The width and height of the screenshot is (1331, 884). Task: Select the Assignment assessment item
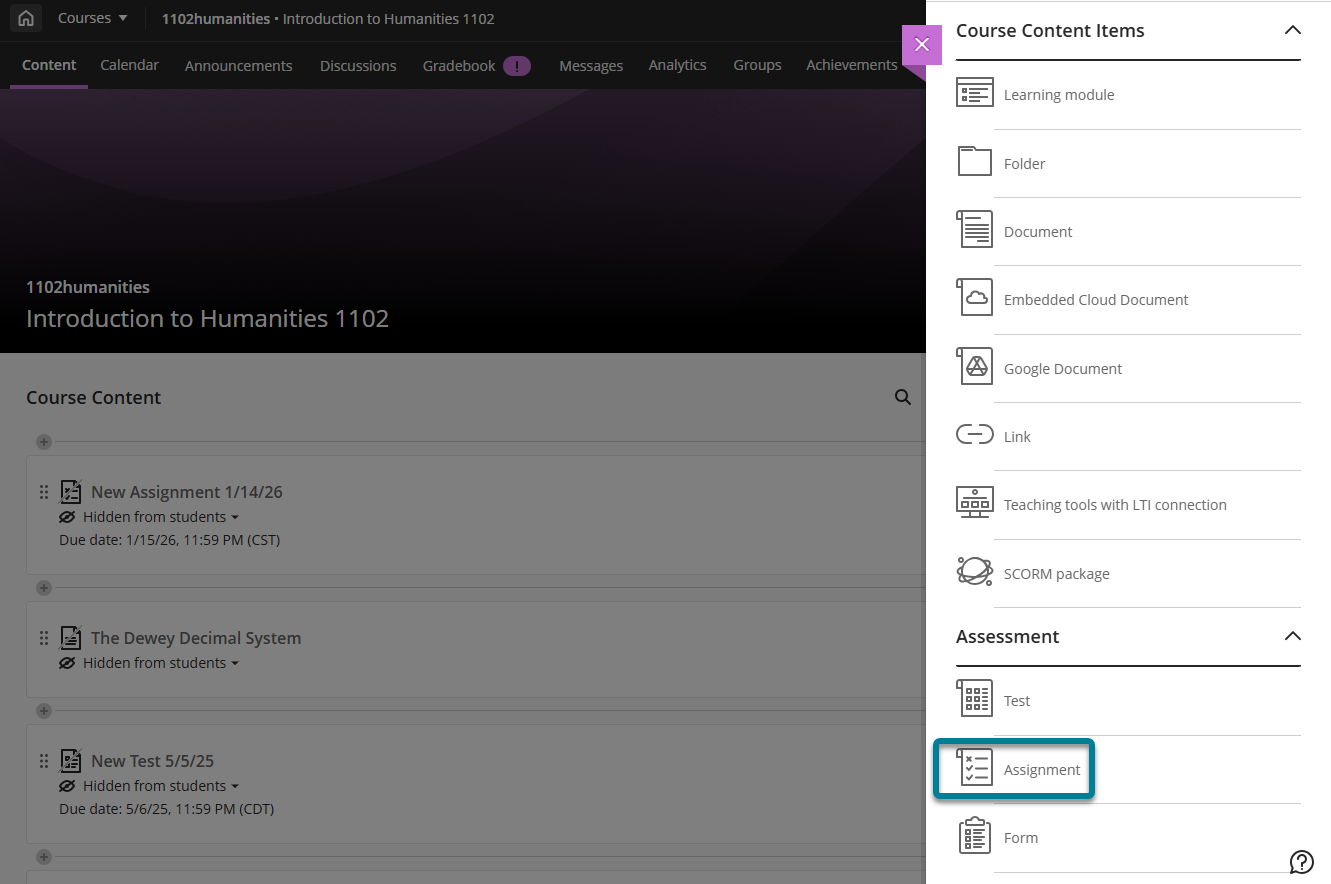1042,769
